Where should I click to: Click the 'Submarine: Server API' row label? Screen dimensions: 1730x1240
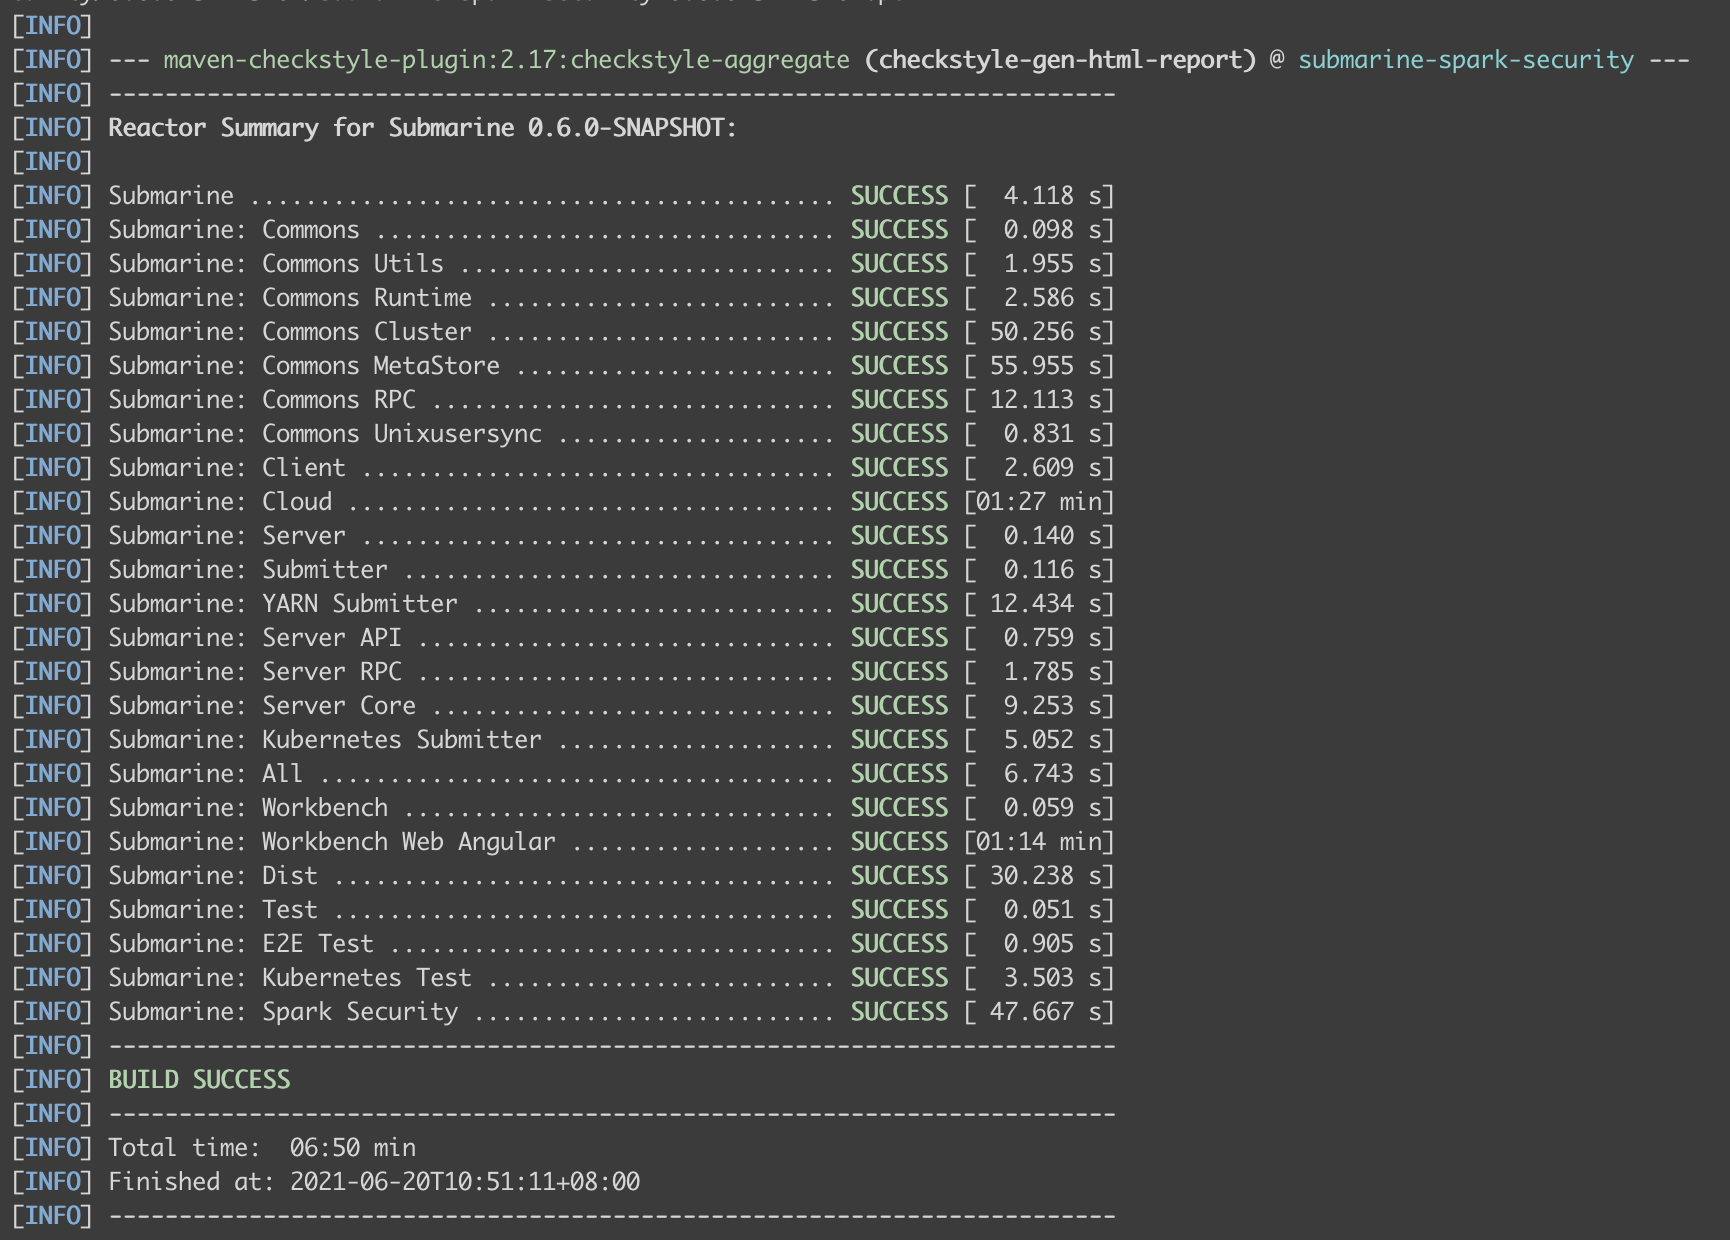point(255,638)
